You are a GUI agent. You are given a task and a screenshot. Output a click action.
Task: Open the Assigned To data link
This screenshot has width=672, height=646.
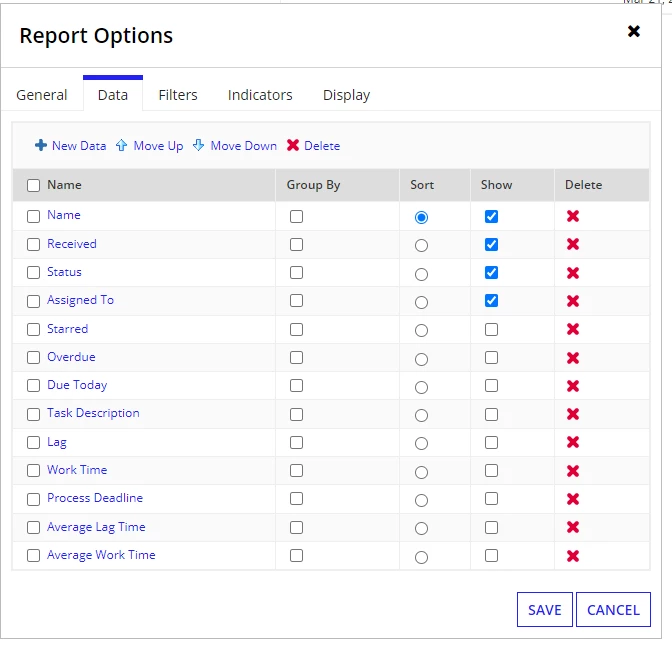pos(81,300)
